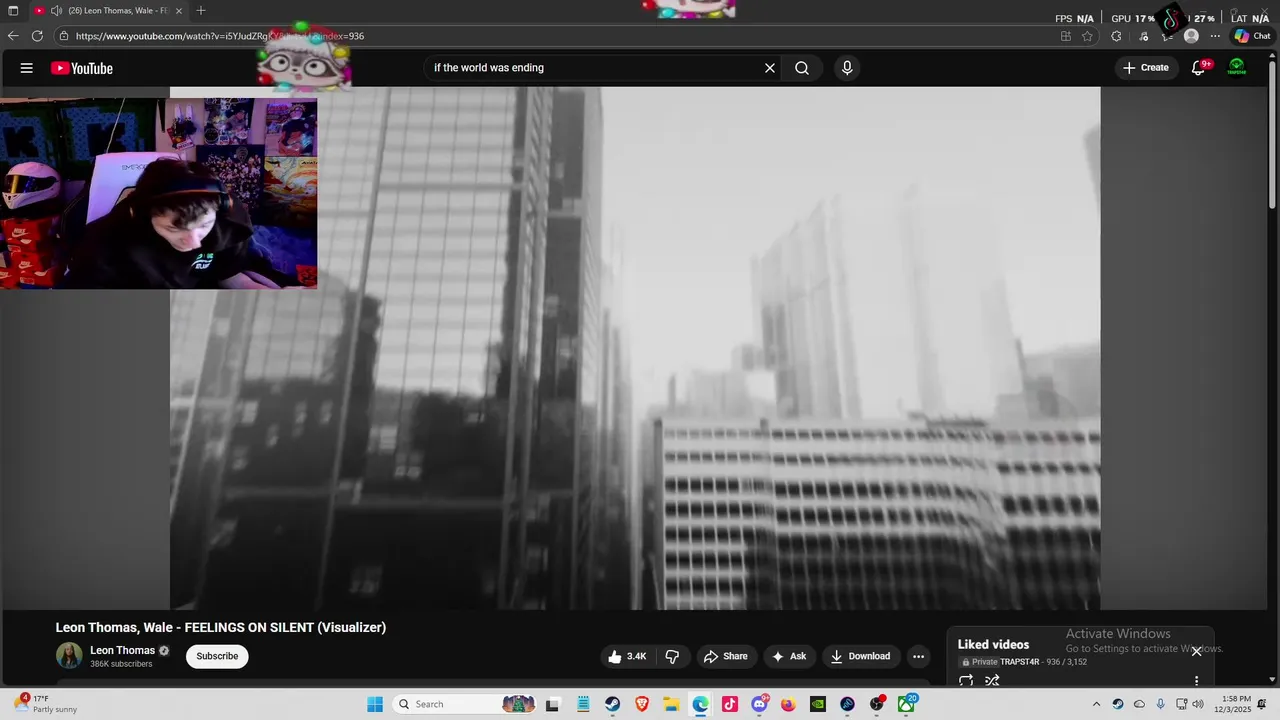Image resolution: width=1280 pixels, height=720 pixels.
Task: Click the browser address bar URL
Action: coord(220,36)
